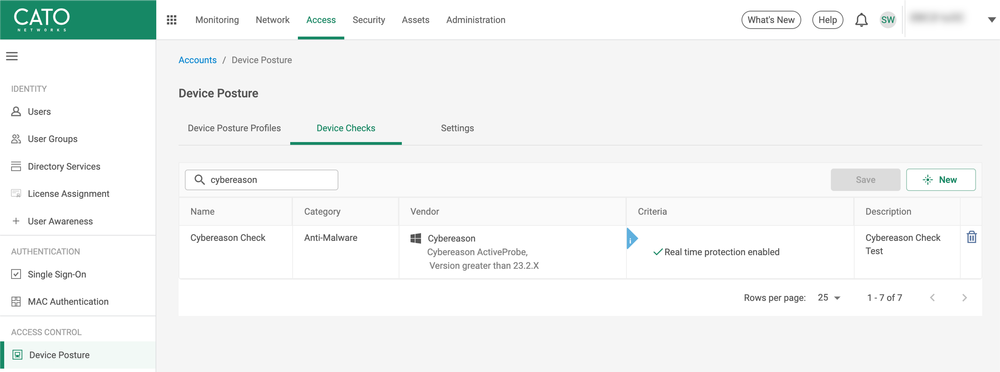Click the Category column header
Image resolution: width=1000 pixels, height=372 pixels.
pos(322,212)
